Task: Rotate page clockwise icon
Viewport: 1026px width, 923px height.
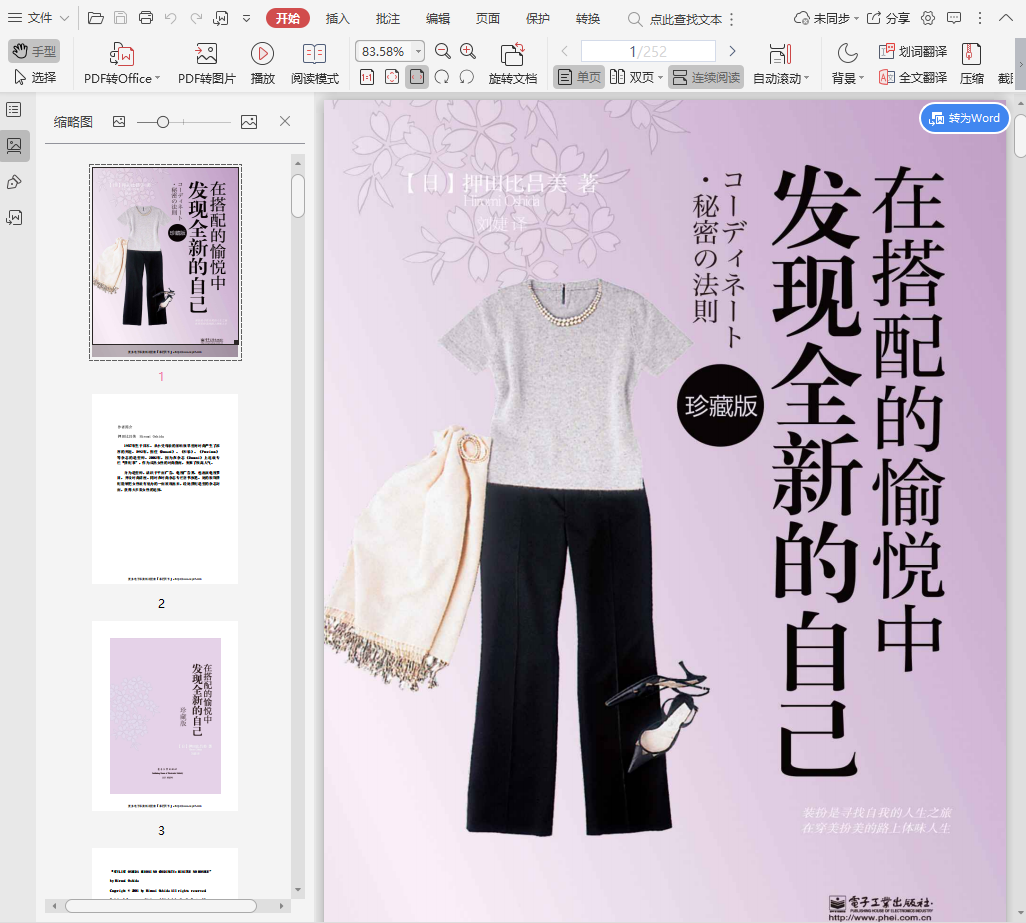Action: pos(442,77)
